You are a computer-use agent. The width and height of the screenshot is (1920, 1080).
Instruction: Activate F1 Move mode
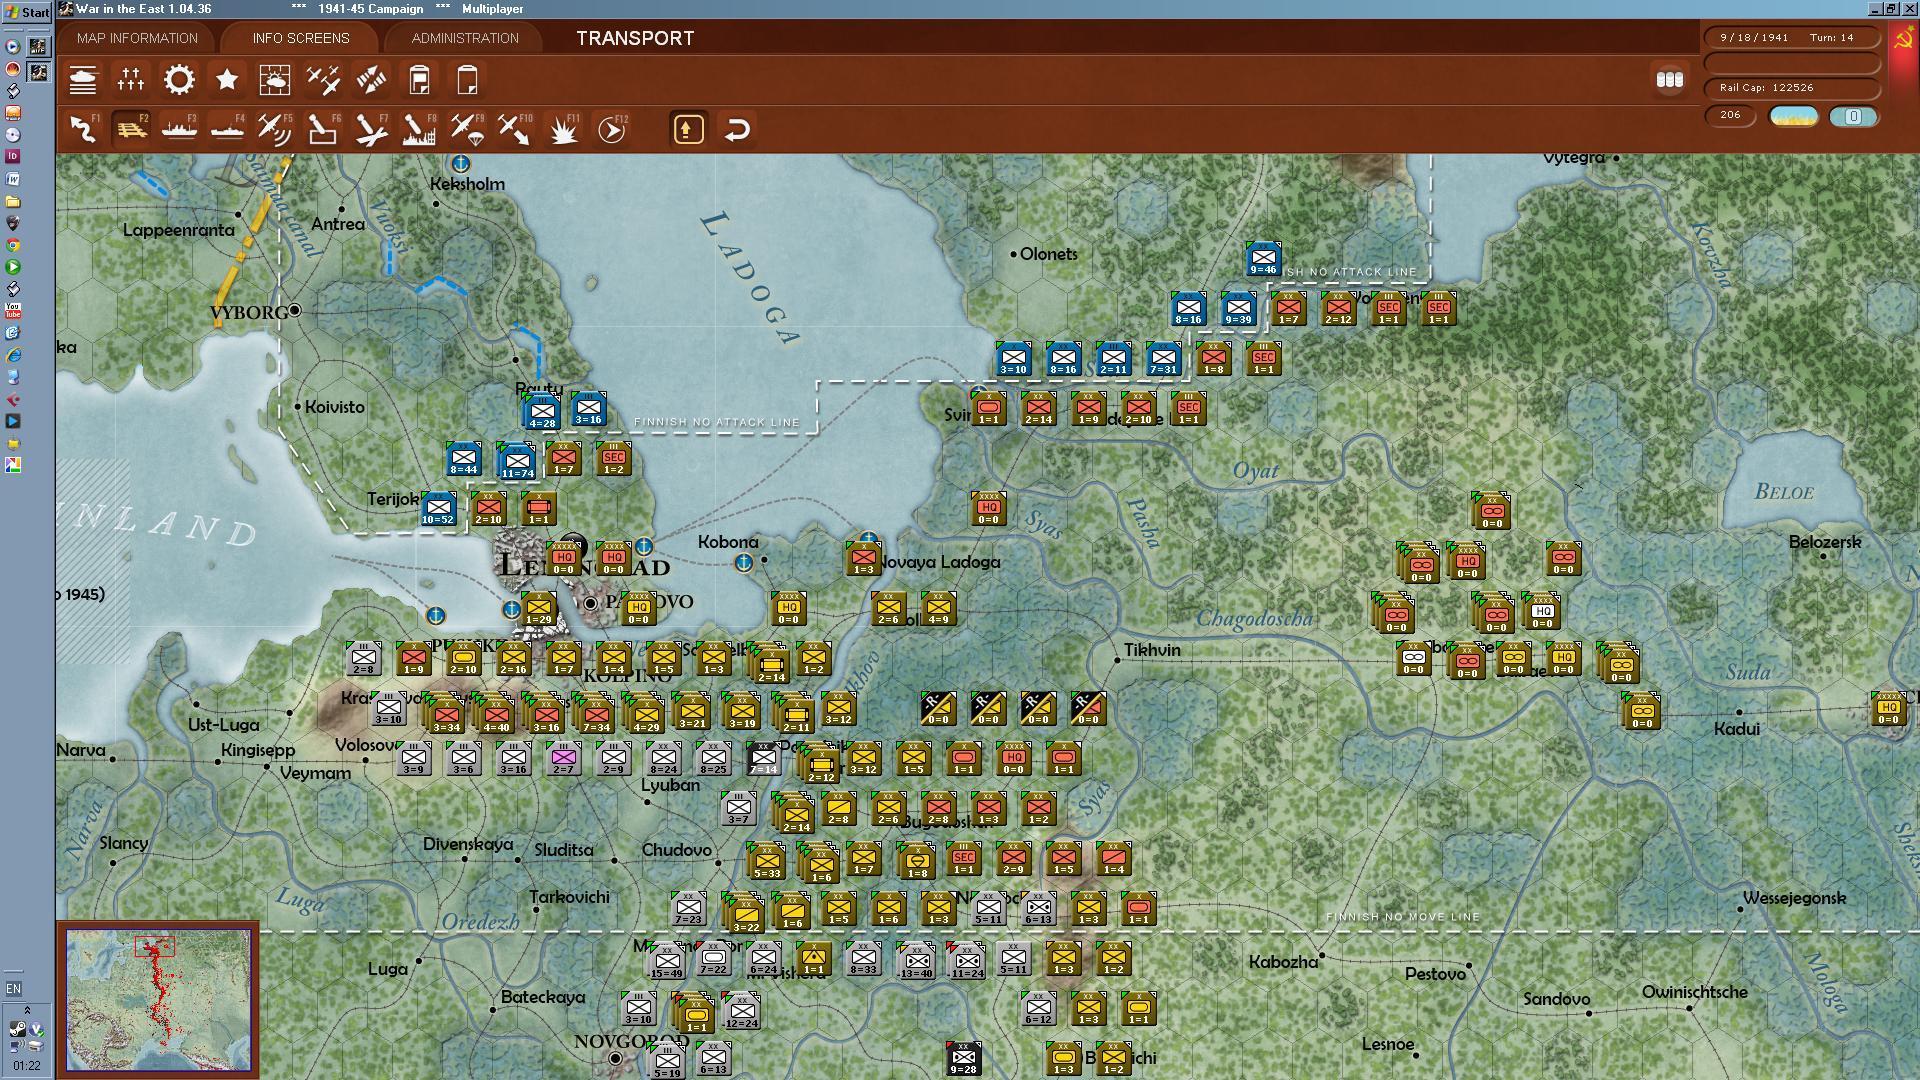coord(84,129)
